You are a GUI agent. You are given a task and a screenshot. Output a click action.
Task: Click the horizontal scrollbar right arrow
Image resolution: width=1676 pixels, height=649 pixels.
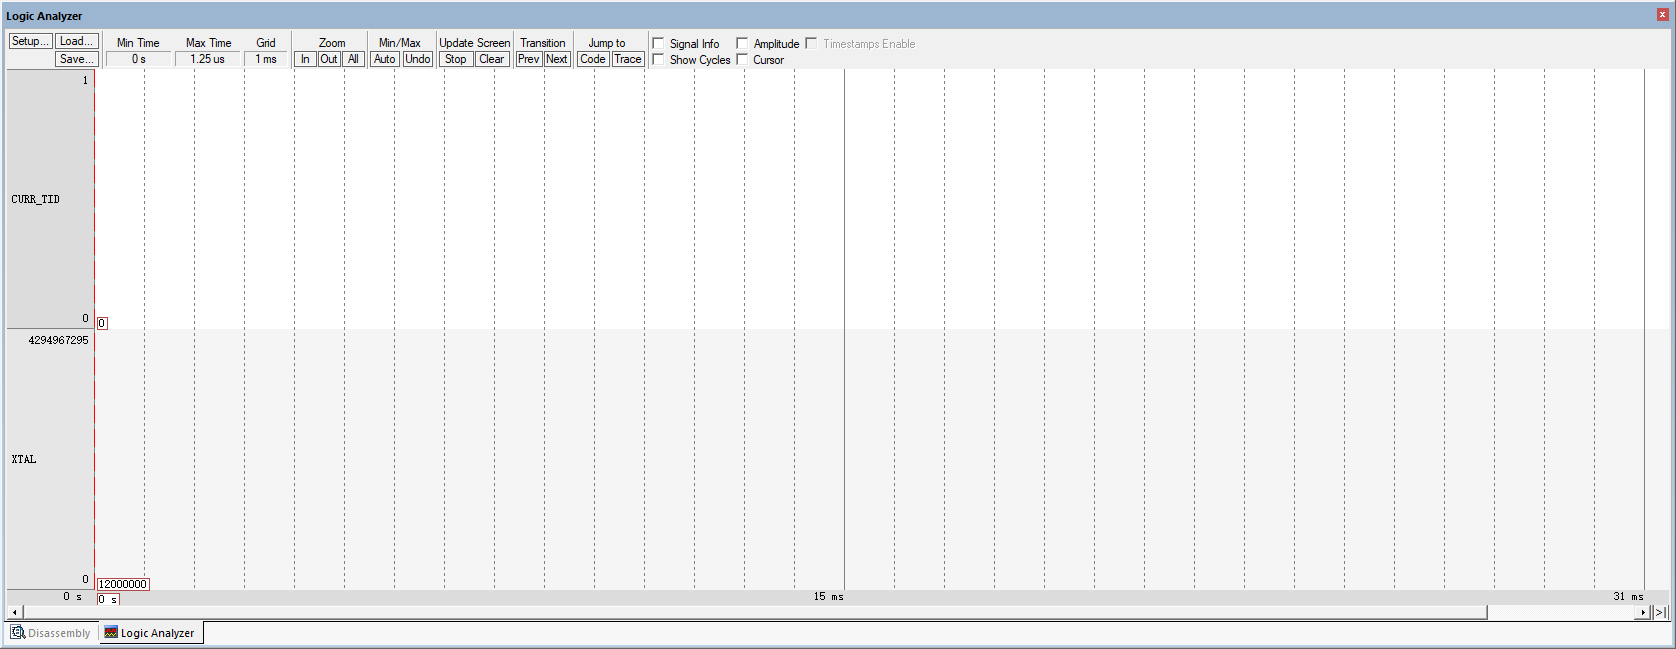pos(1643,612)
